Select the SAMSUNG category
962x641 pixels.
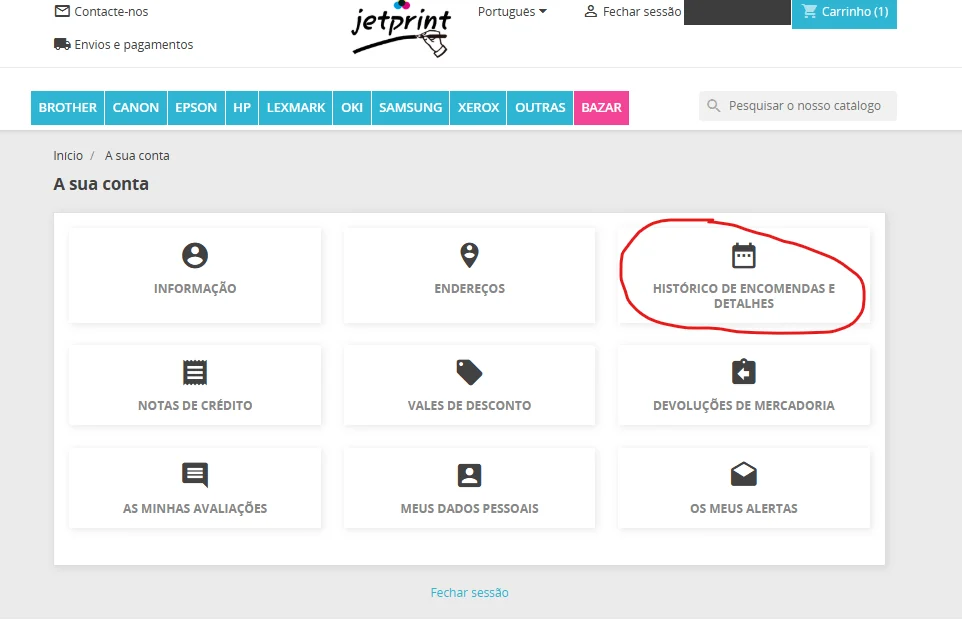tap(410, 108)
